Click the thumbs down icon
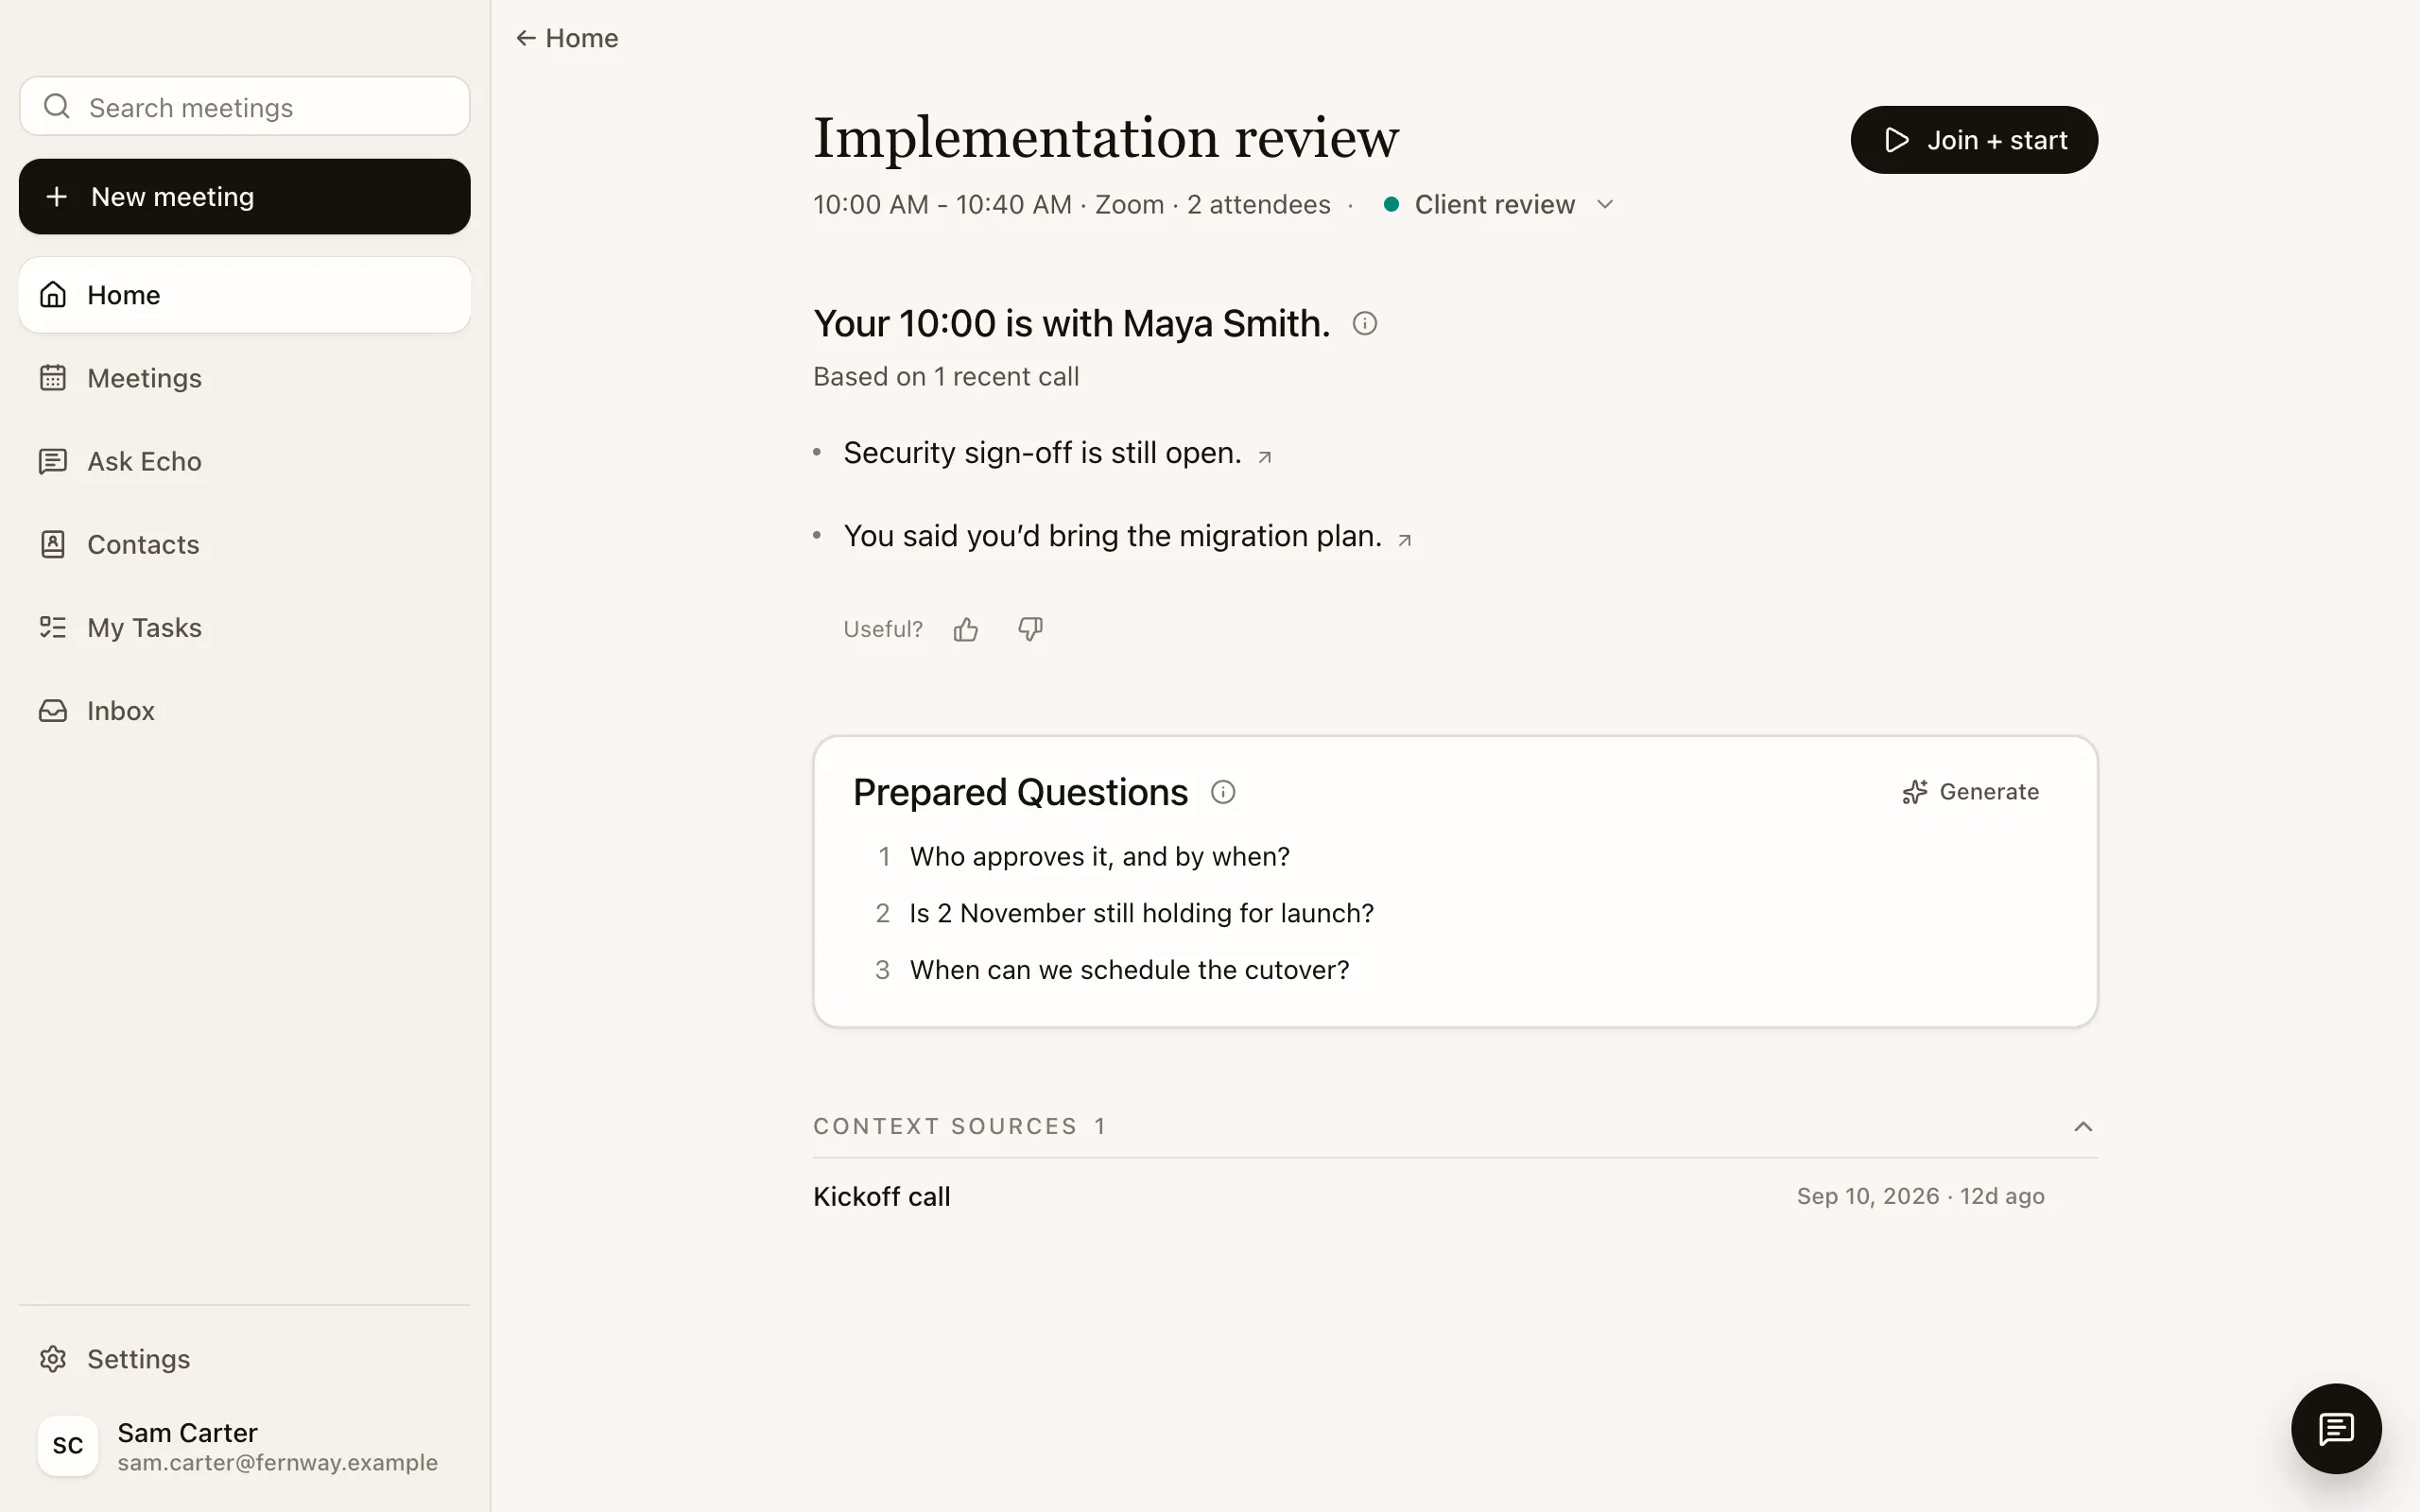 point(1030,629)
